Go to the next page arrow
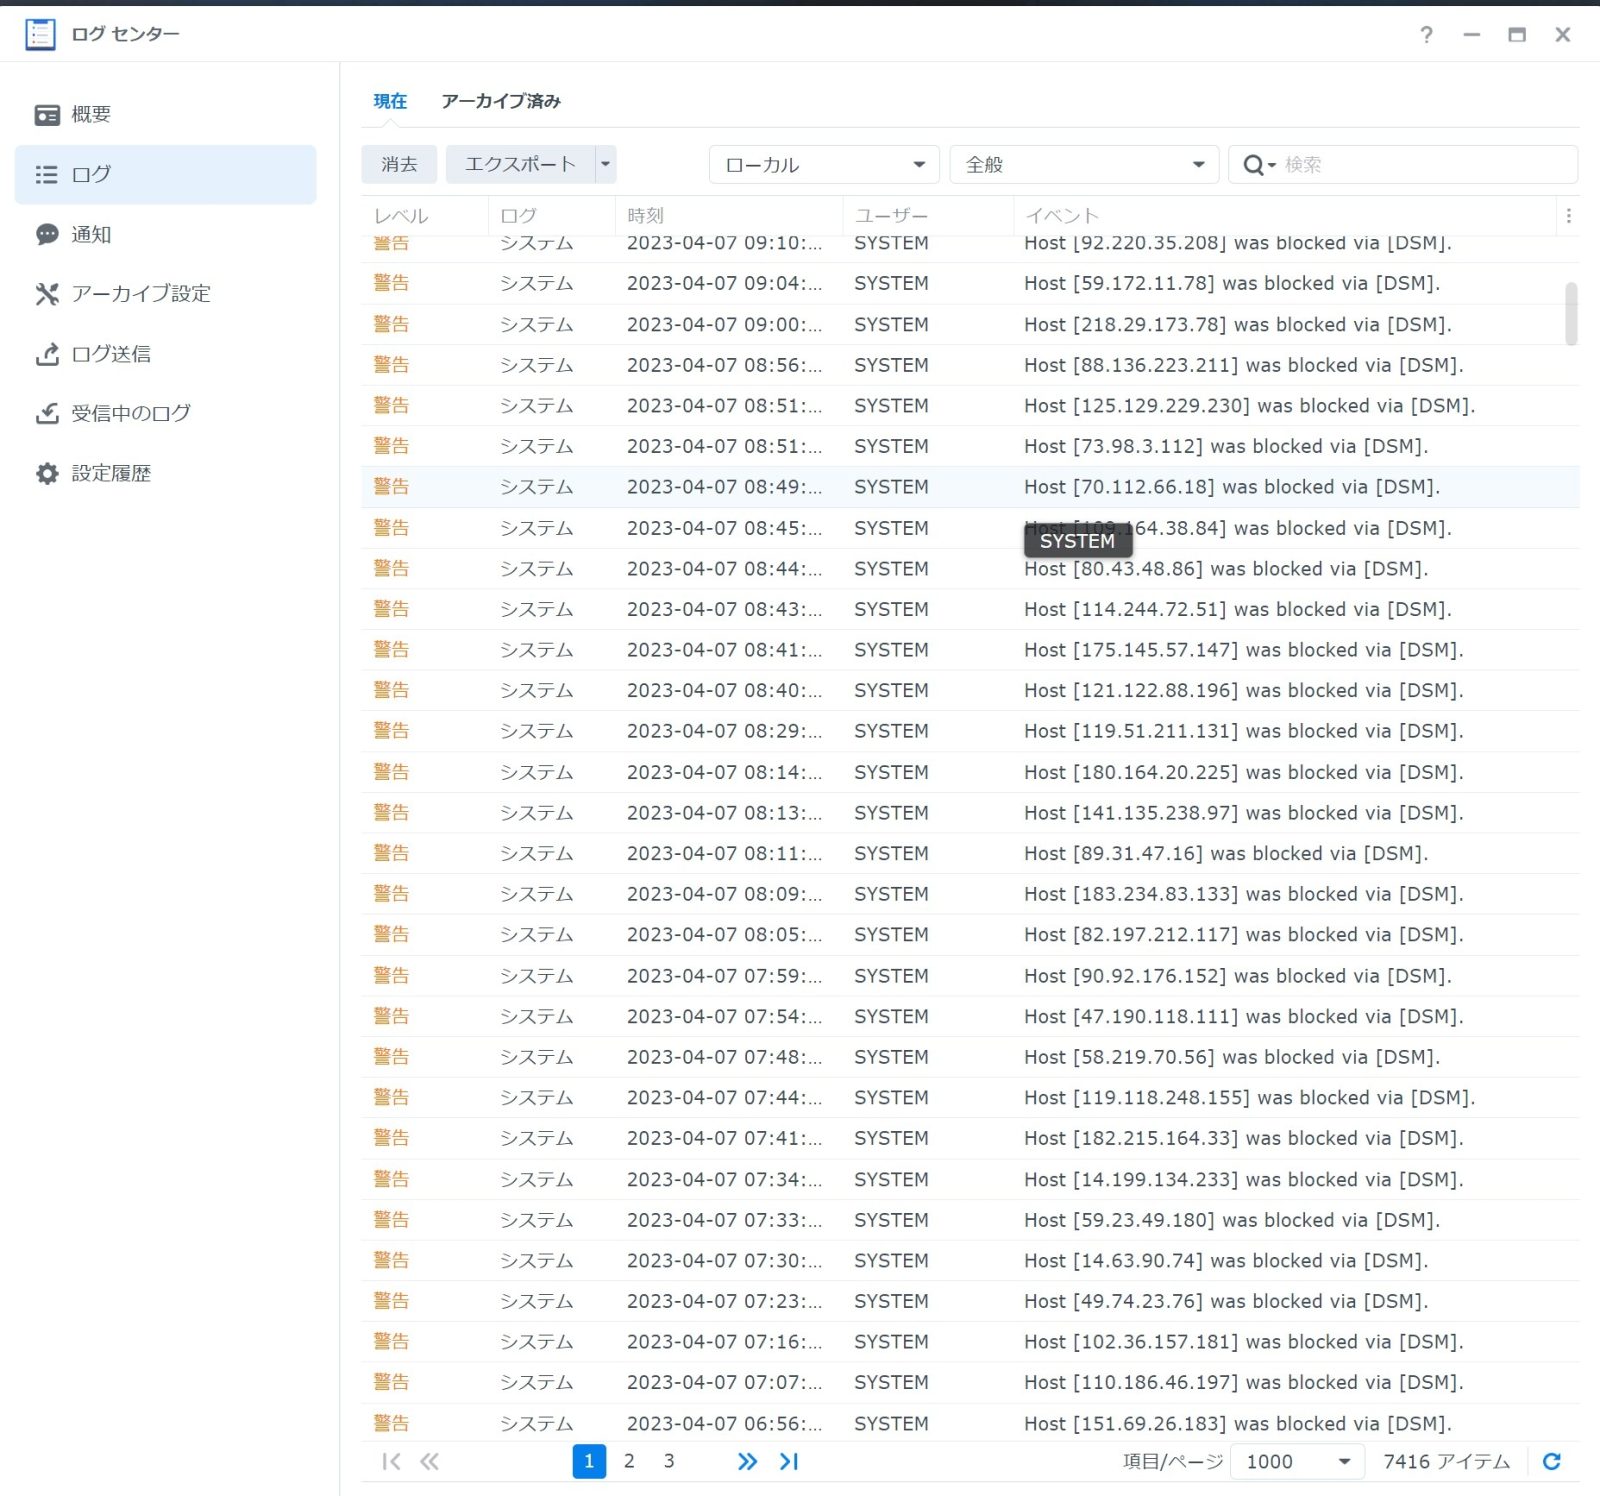 [747, 1461]
